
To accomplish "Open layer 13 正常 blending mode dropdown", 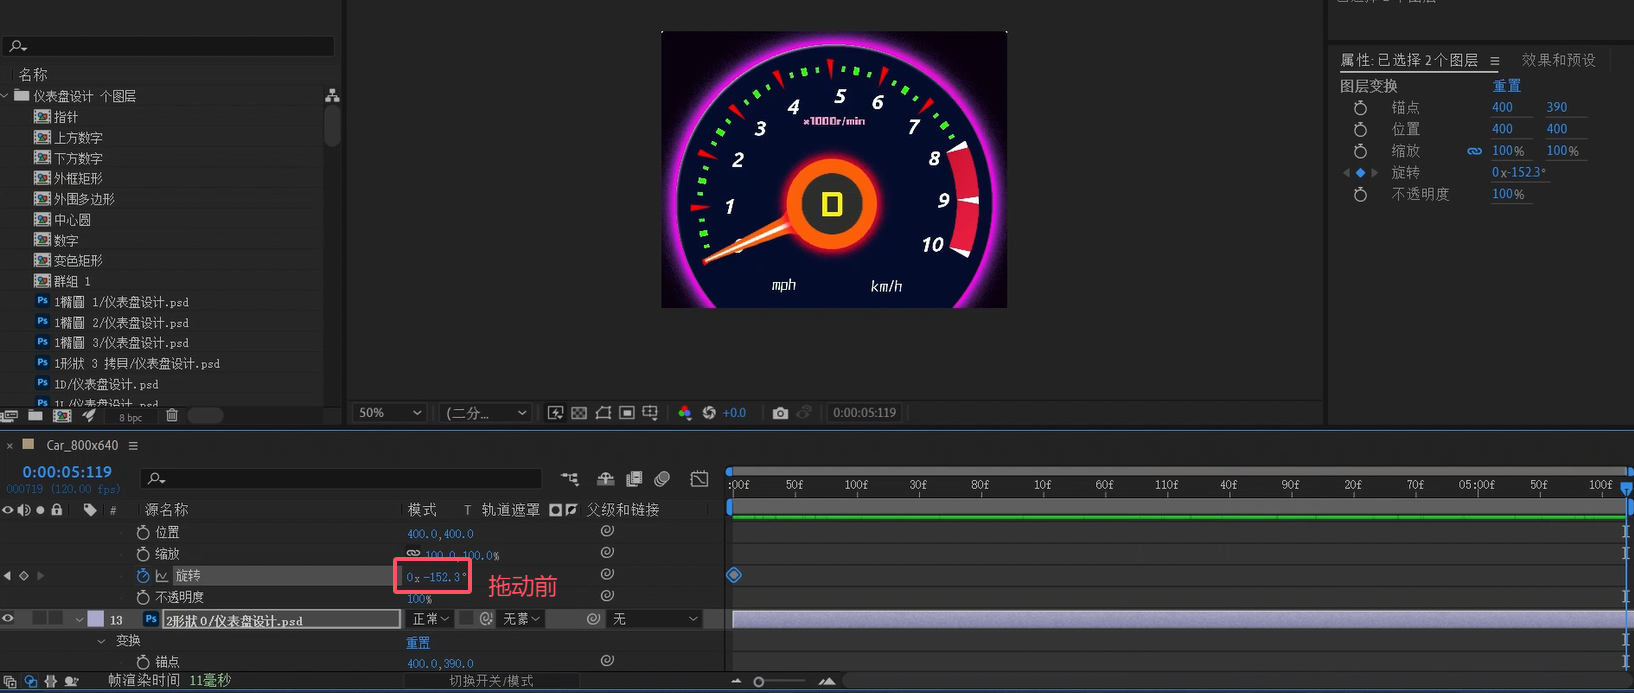I will click(432, 619).
